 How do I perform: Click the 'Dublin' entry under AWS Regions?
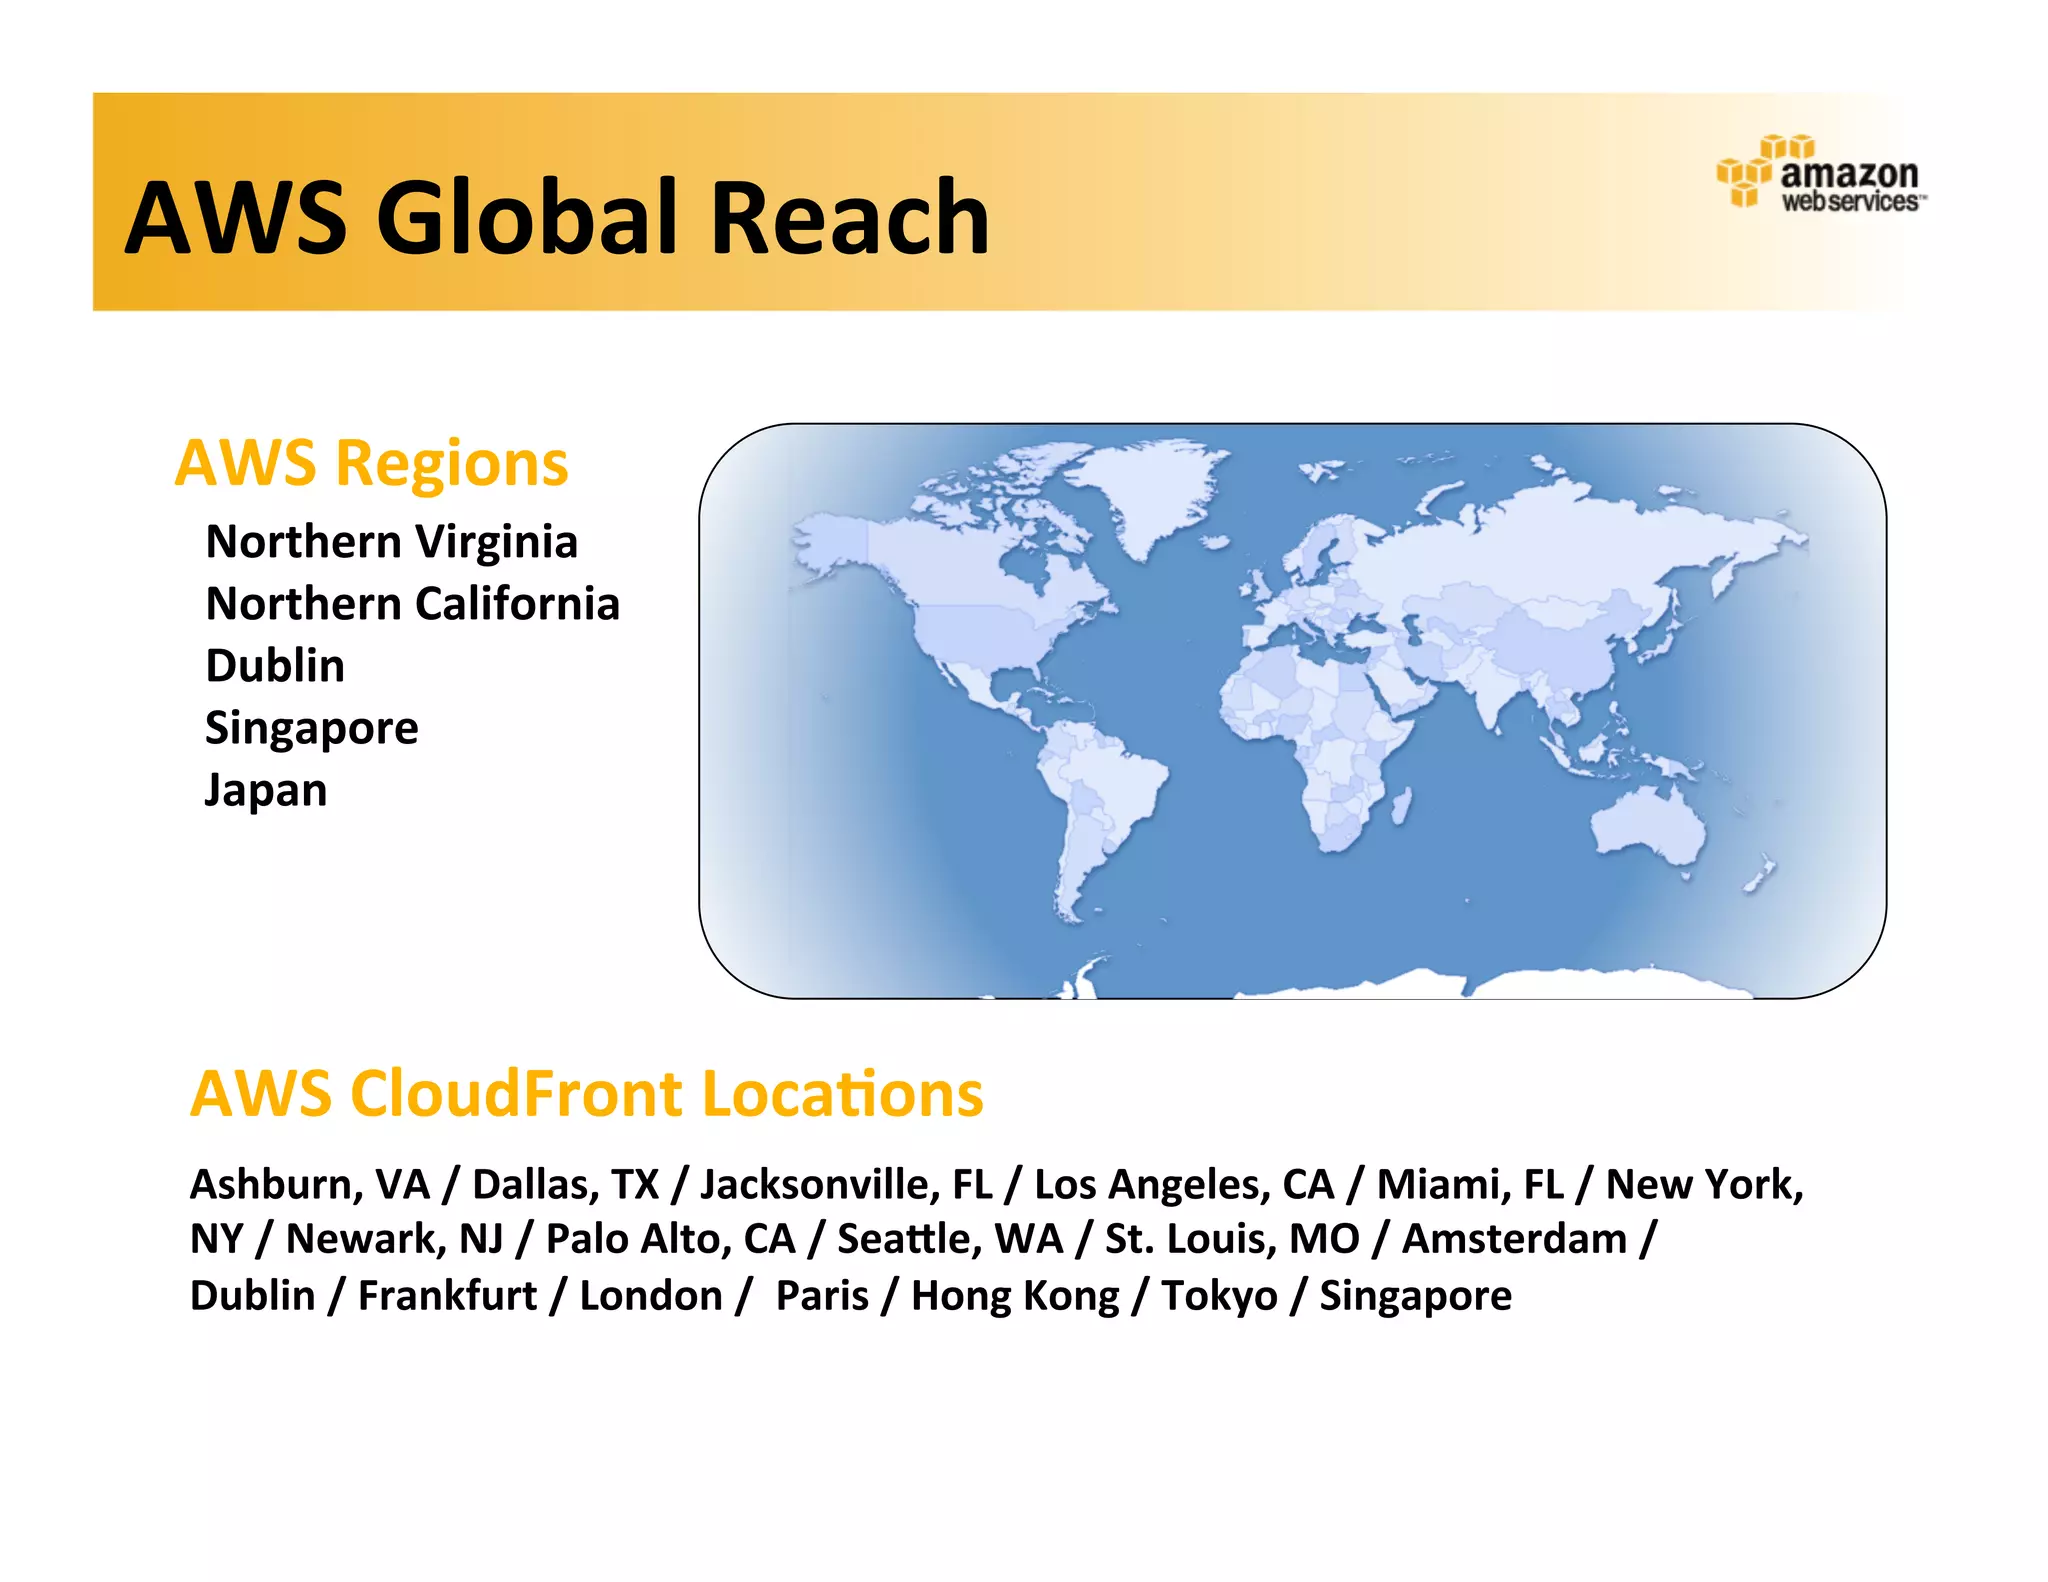(x=275, y=666)
